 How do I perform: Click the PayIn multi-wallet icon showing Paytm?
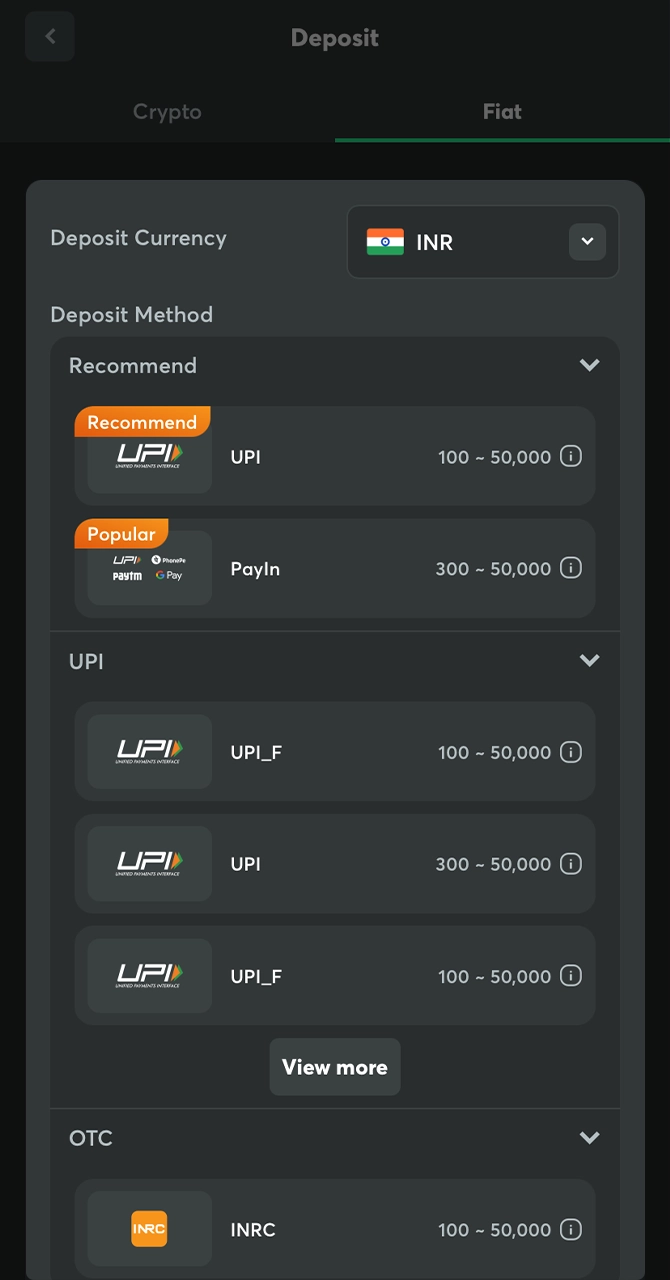pos(146,567)
